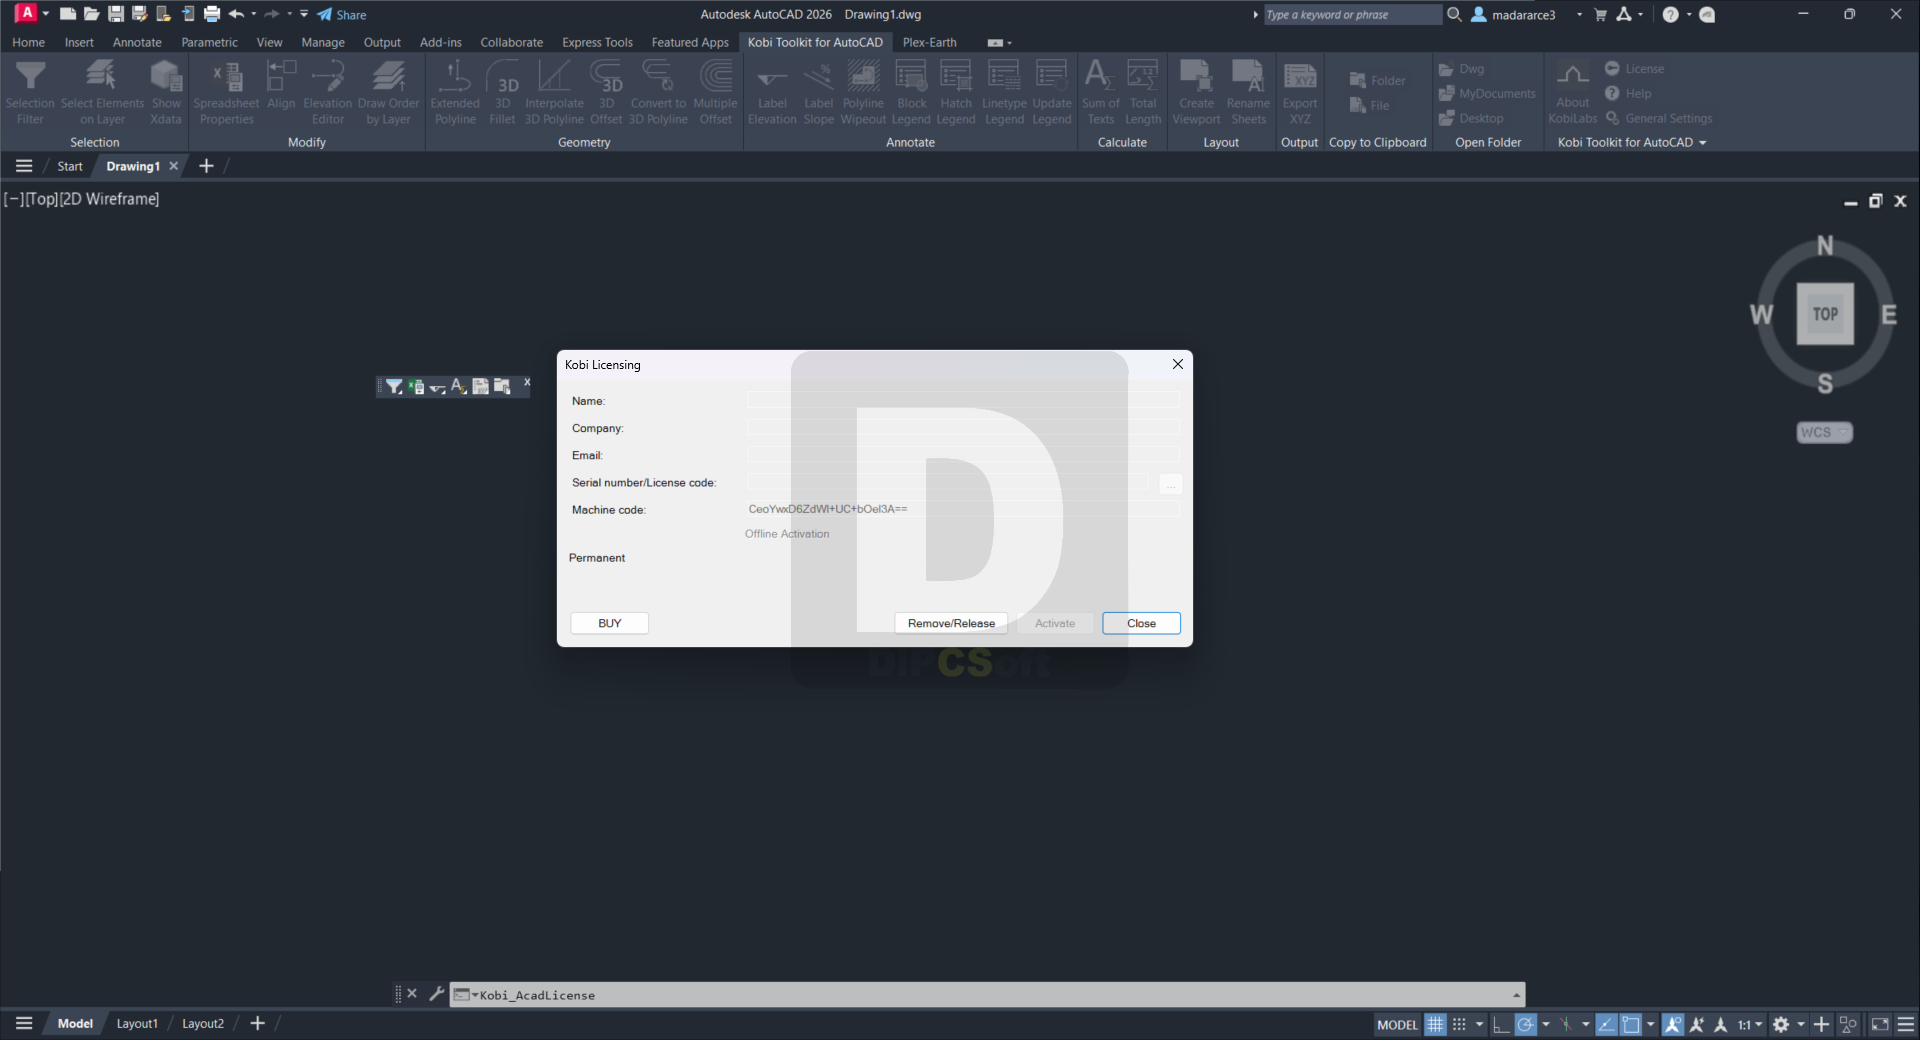Click the Remove/Release button
Viewport: 1920px width, 1040px height.
pos(951,623)
